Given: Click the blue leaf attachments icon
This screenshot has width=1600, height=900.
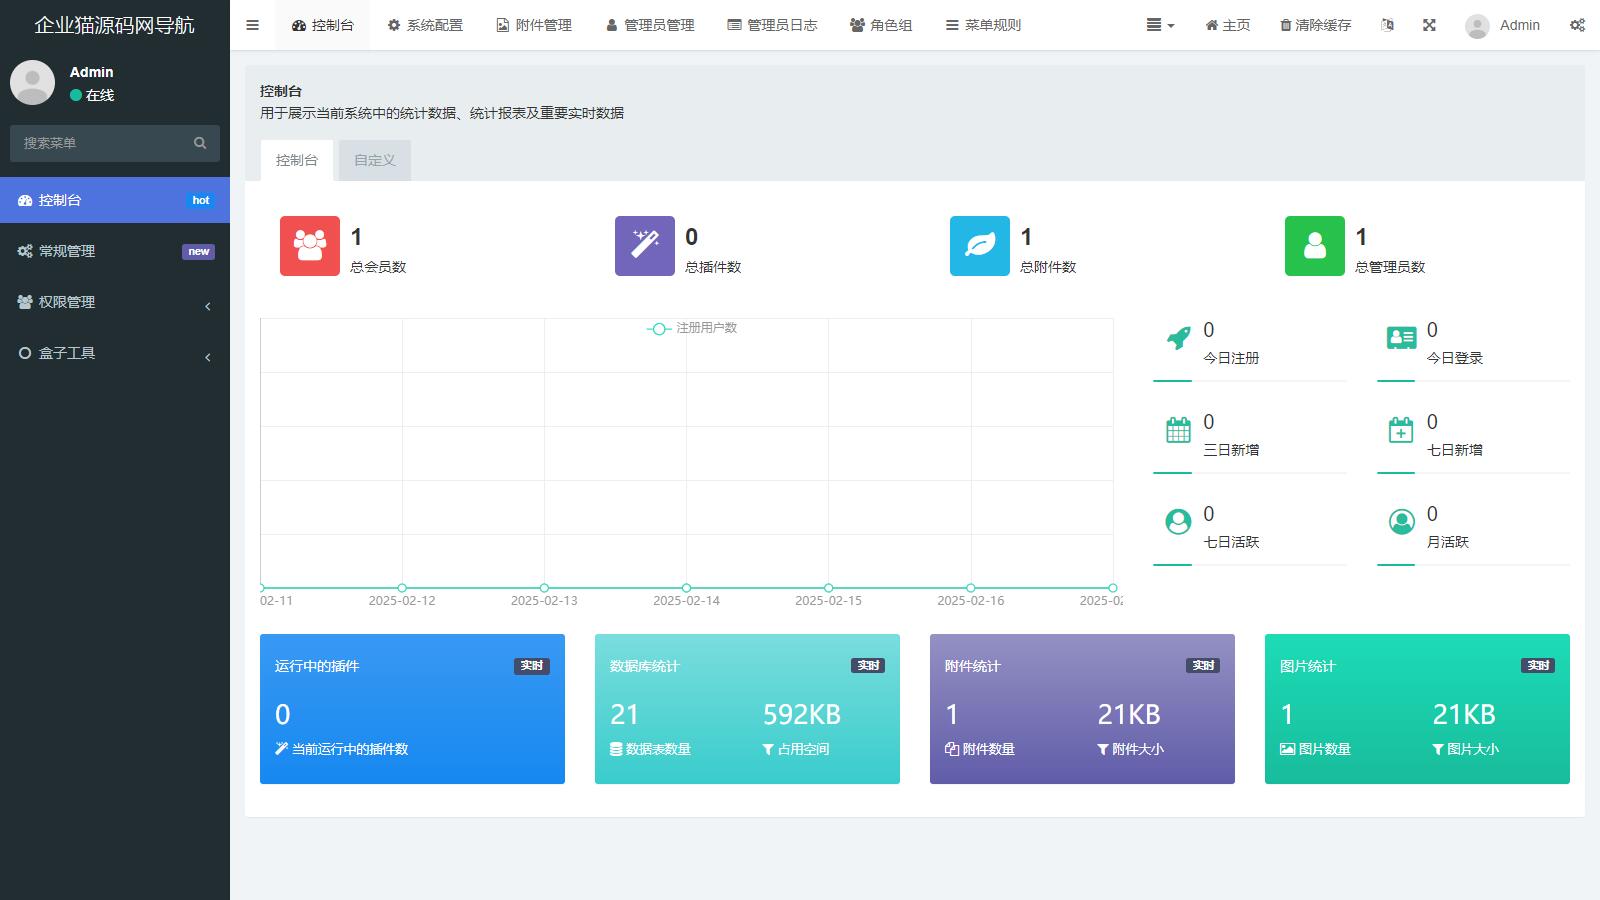Looking at the screenshot, I should click(x=979, y=246).
